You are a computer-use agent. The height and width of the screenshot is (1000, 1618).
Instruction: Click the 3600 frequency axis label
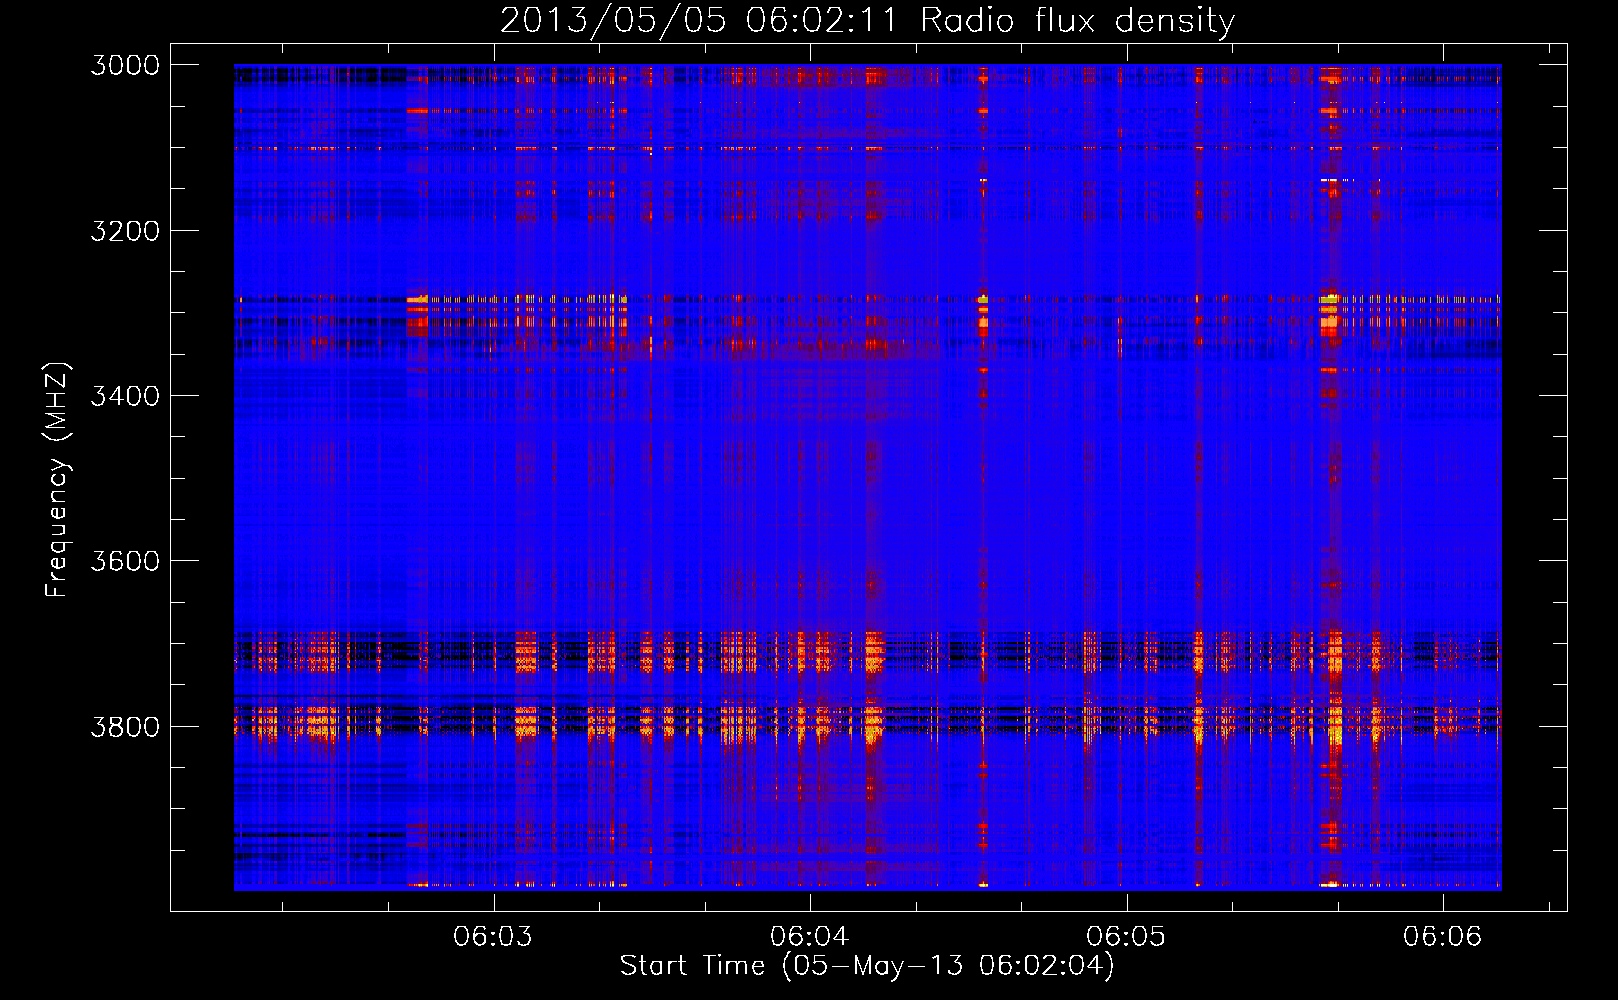click(x=125, y=561)
